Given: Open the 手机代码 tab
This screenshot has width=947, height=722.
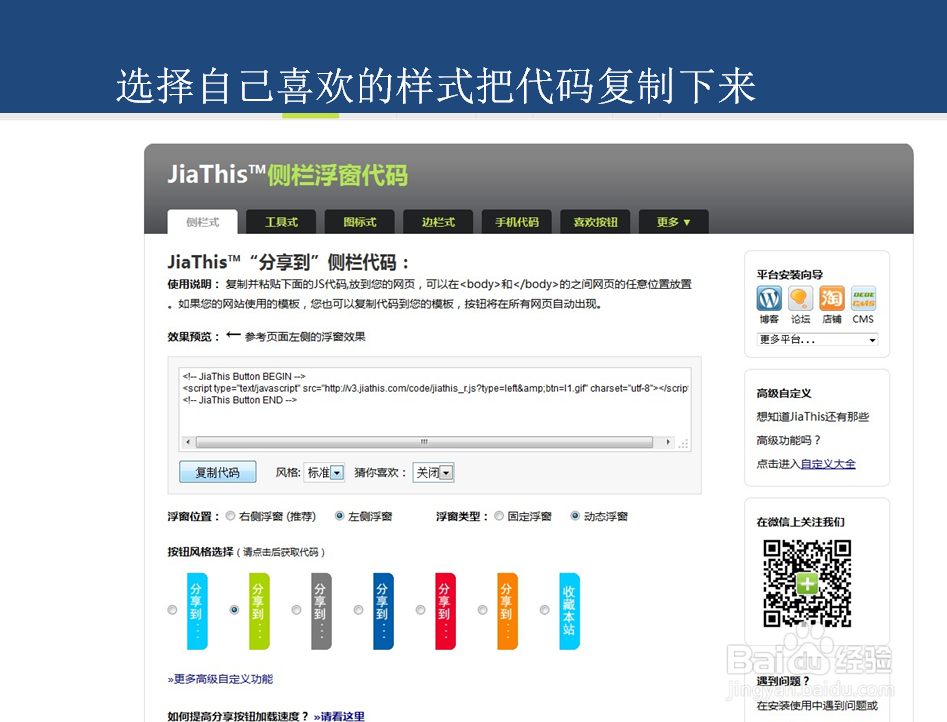Looking at the screenshot, I should (516, 222).
